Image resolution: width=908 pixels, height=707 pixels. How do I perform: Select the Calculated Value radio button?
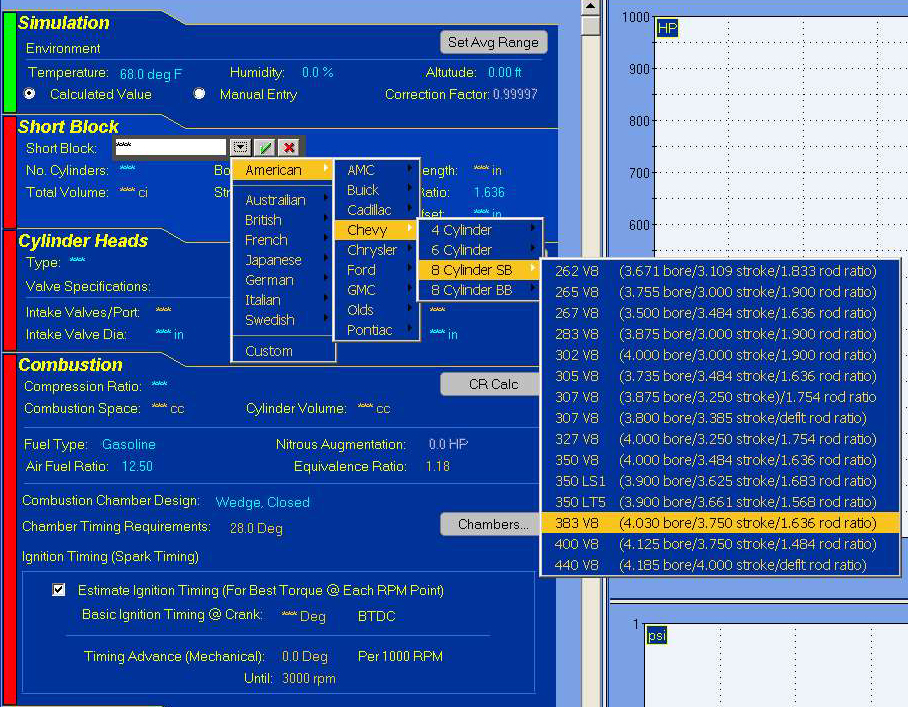click(30, 93)
